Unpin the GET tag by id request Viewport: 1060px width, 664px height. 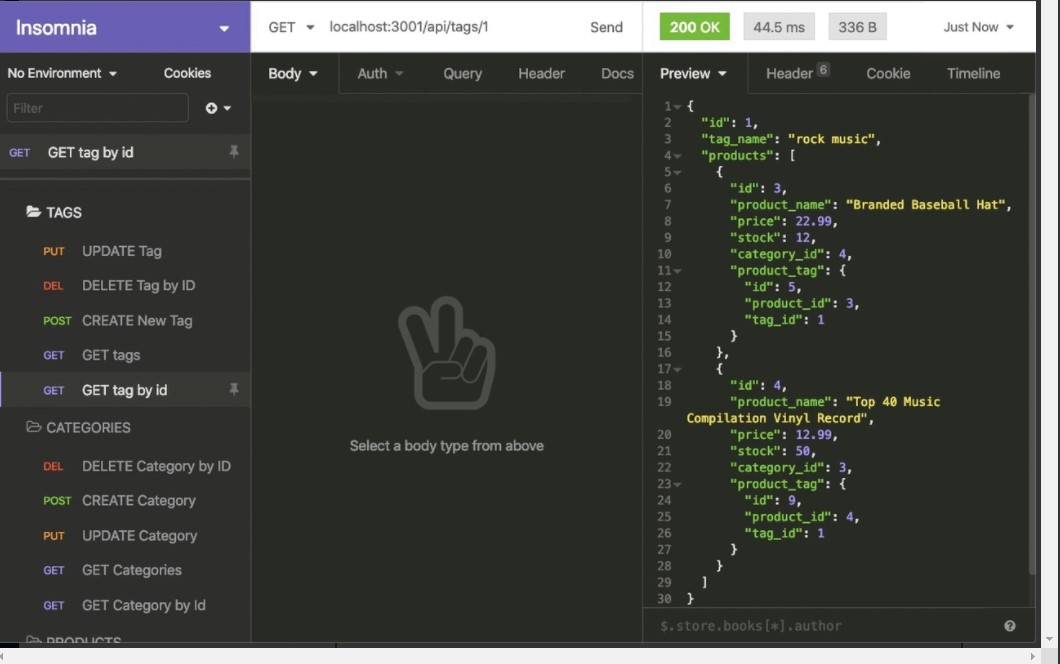click(x=232, y=390)
